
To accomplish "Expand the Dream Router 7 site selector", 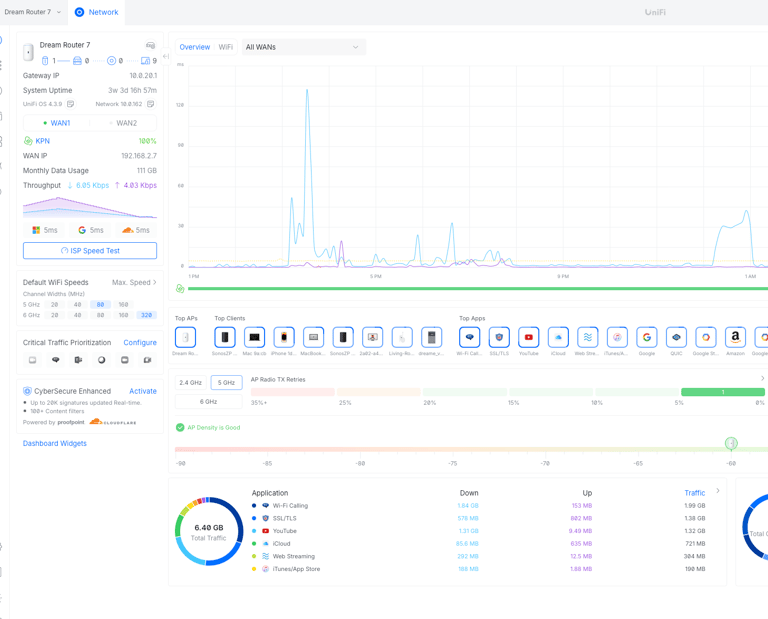I will [x=32, y=12].
